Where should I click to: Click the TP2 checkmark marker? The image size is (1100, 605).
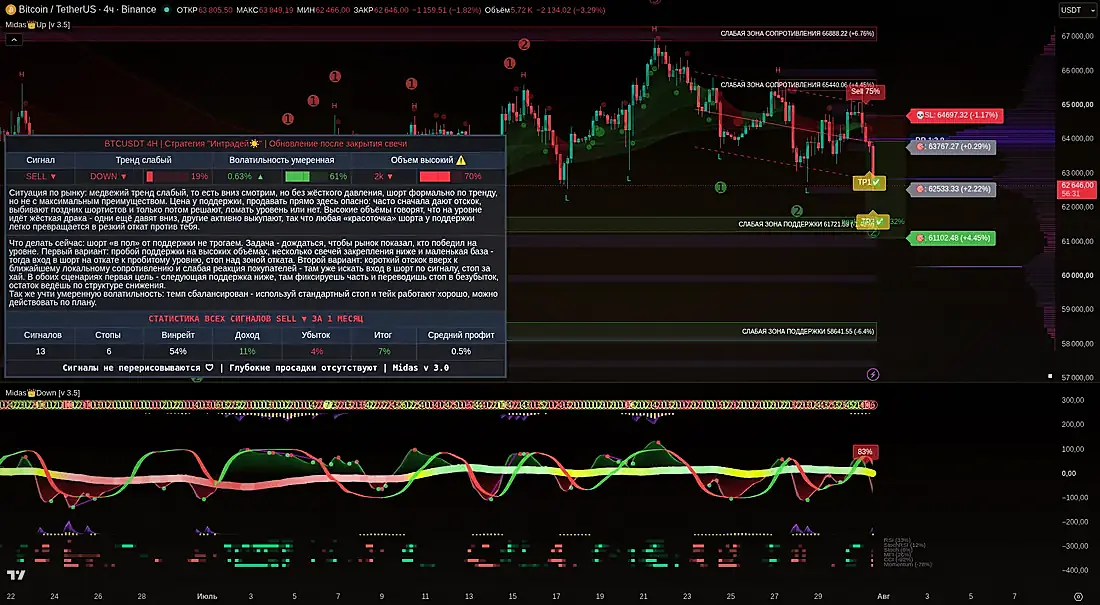(872, 221)
